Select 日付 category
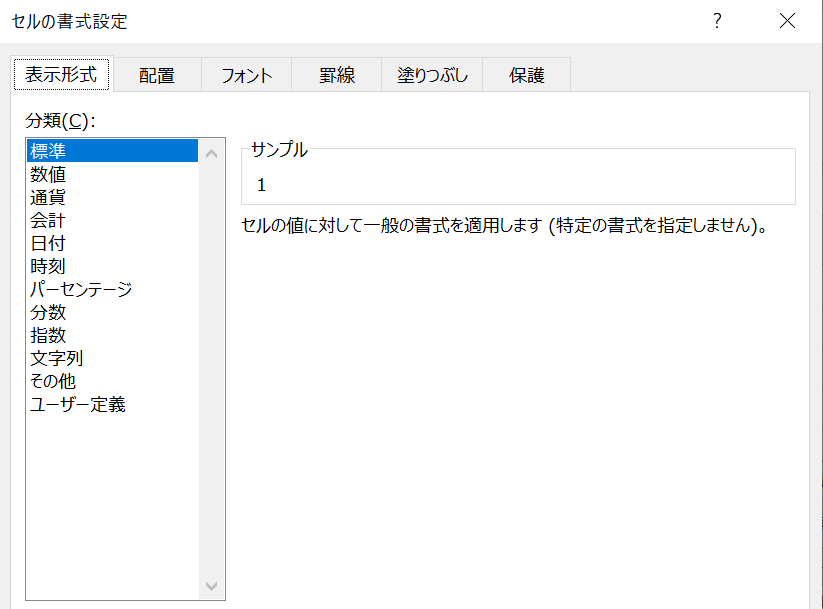Image resolution: width=823 pixels, height=609 pixels. [112, 243]
